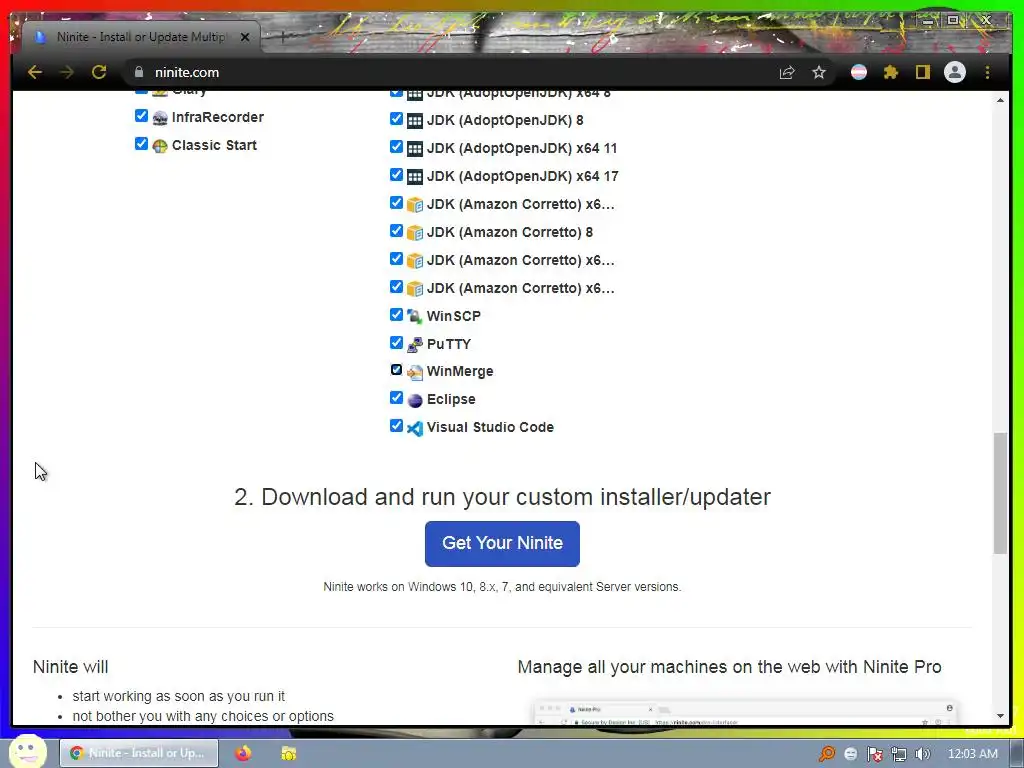Click the InfraRecorder app icon
The image size is (1024, 768).
(160, 118)
